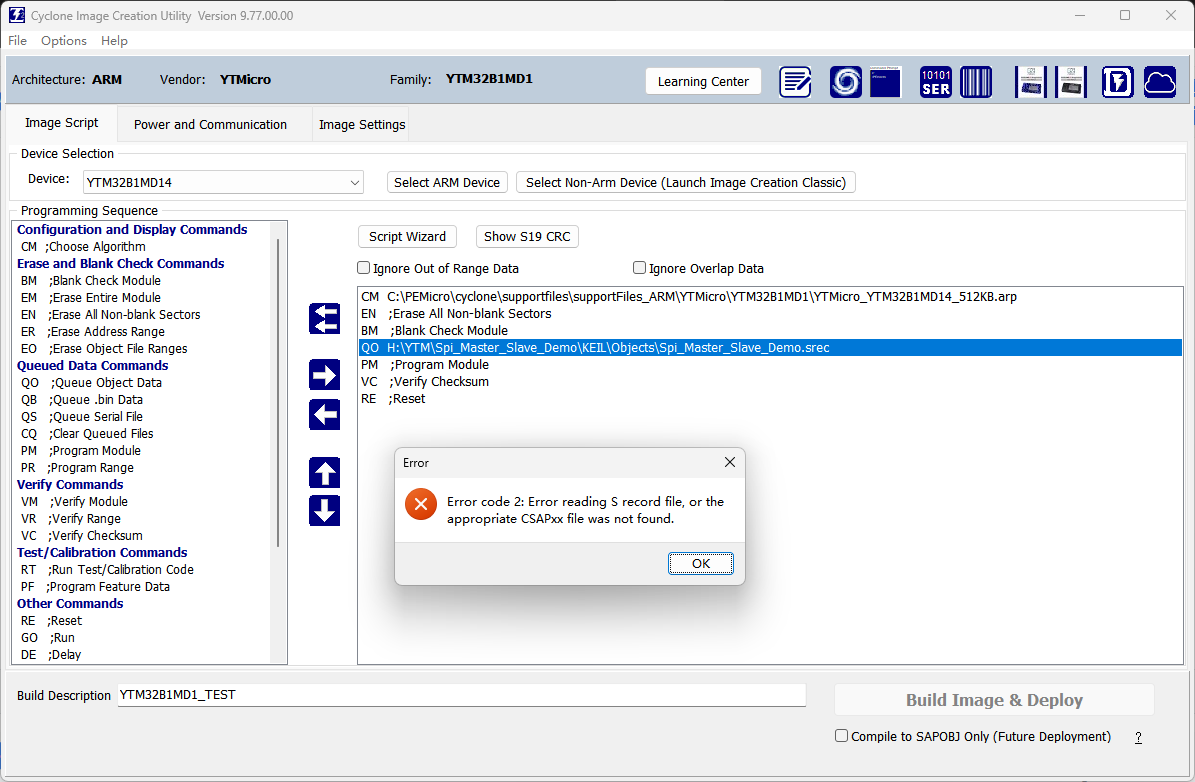
Task: Click the Cyclone swirl icon in toolbar
Action: point(845,82)
